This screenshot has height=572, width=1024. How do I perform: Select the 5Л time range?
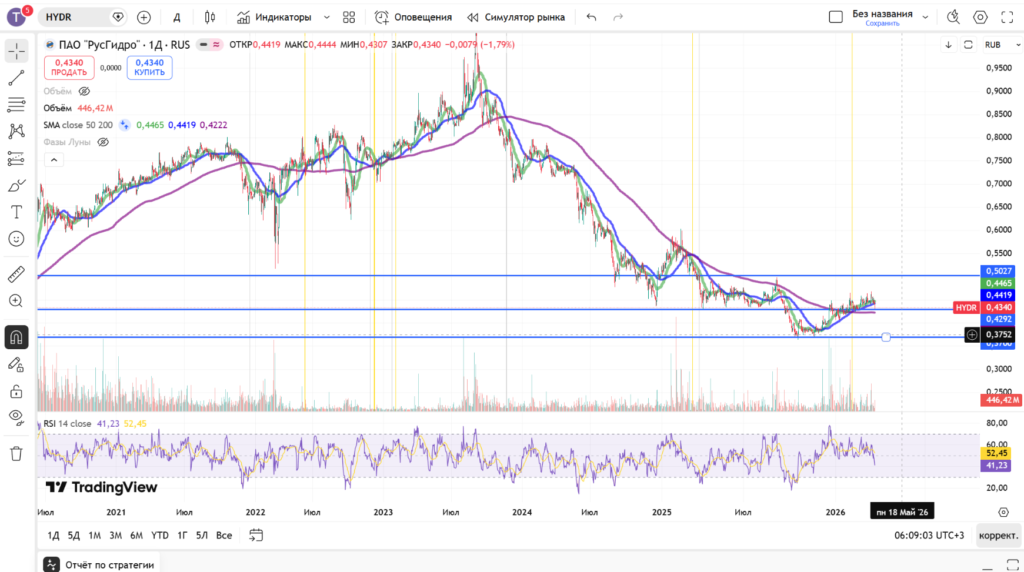tap(202, 535)
